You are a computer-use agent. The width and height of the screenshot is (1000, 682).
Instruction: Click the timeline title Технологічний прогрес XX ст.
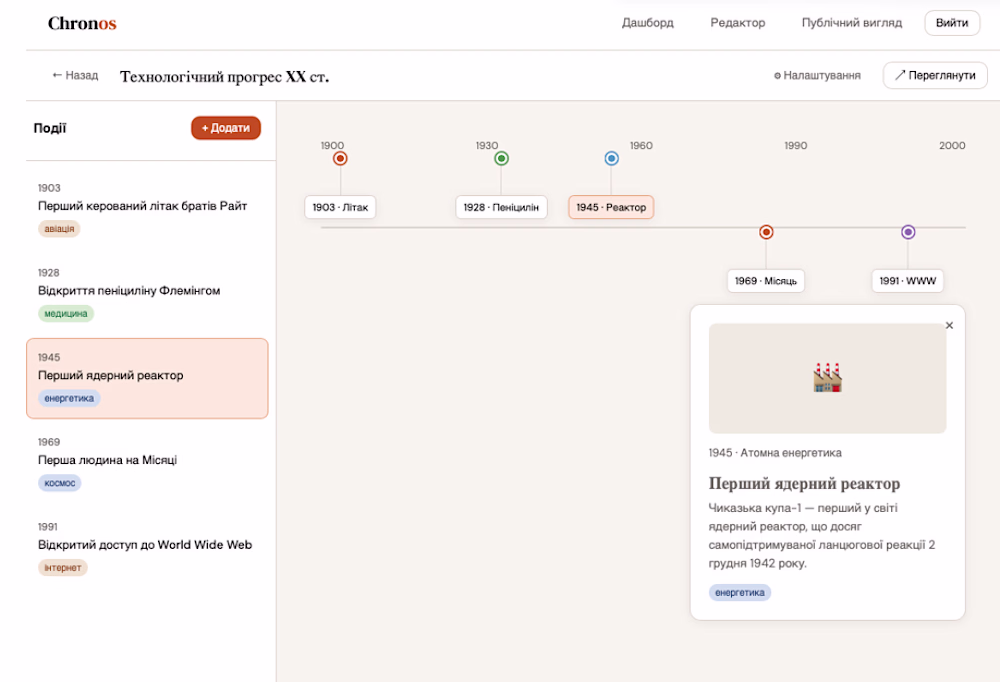tap(224, 77)
